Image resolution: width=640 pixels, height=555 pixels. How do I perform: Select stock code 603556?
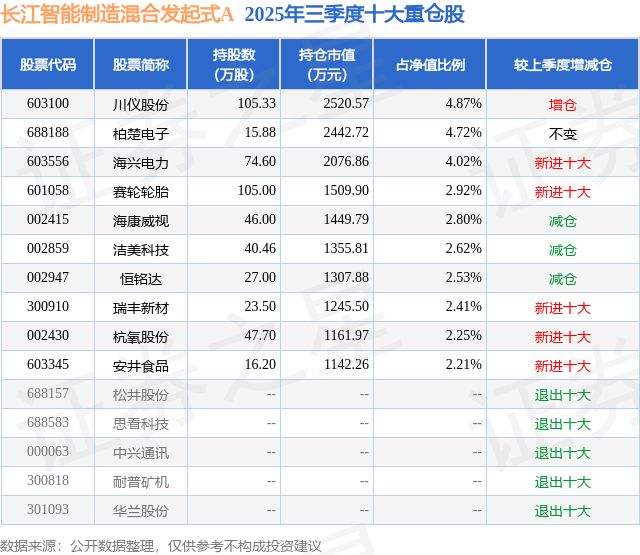(48, 161)
